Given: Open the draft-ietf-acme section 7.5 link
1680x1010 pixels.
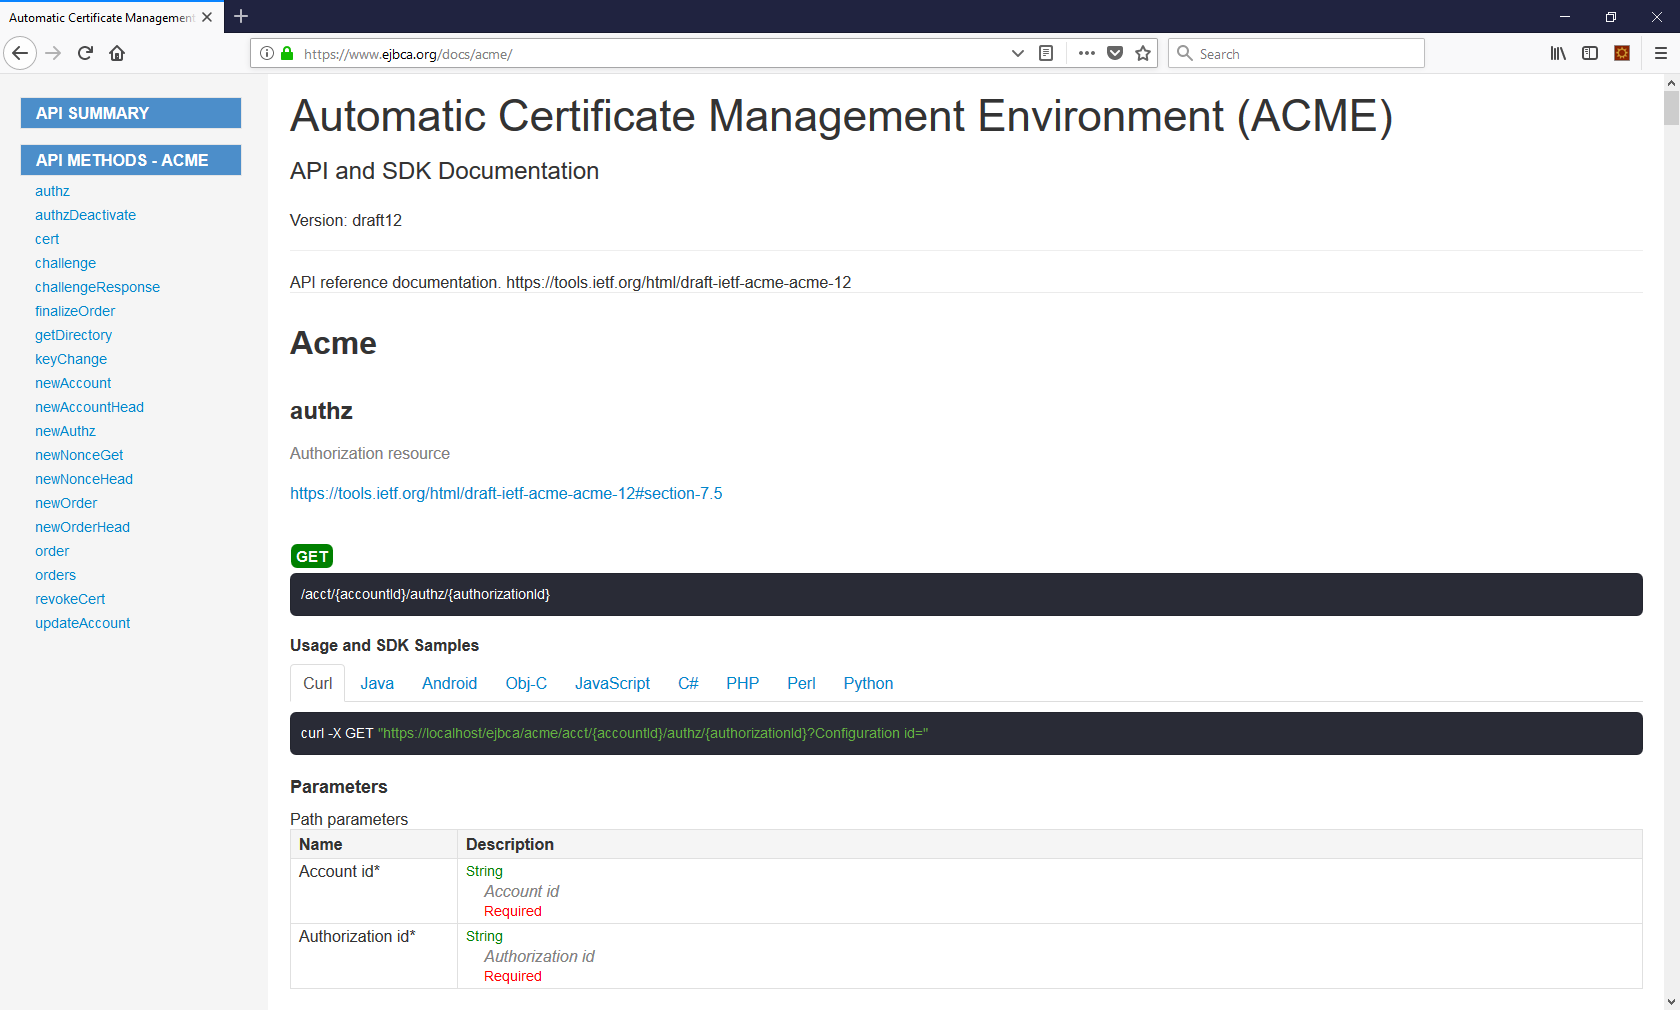Looking at the screenshot, I should pos(506,493).
